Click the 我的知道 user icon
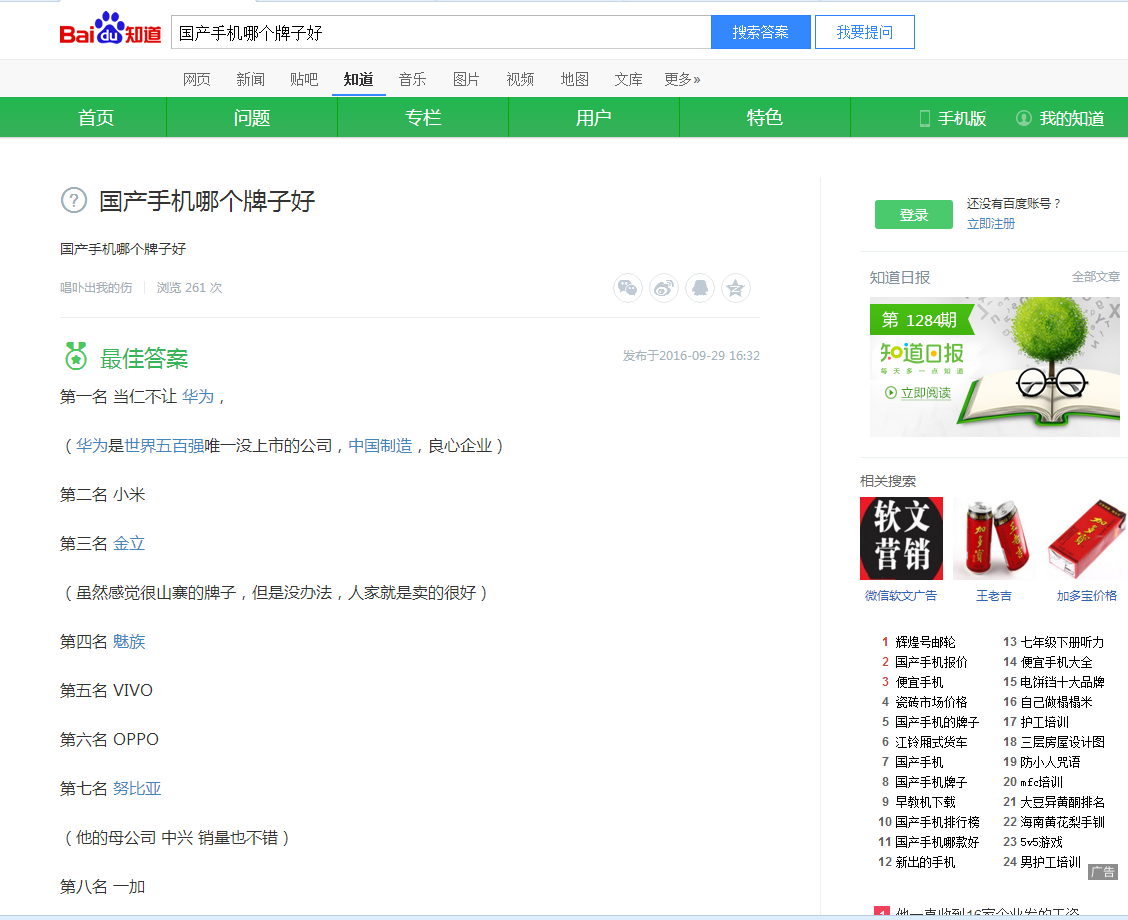 [x=1023, y=118]
